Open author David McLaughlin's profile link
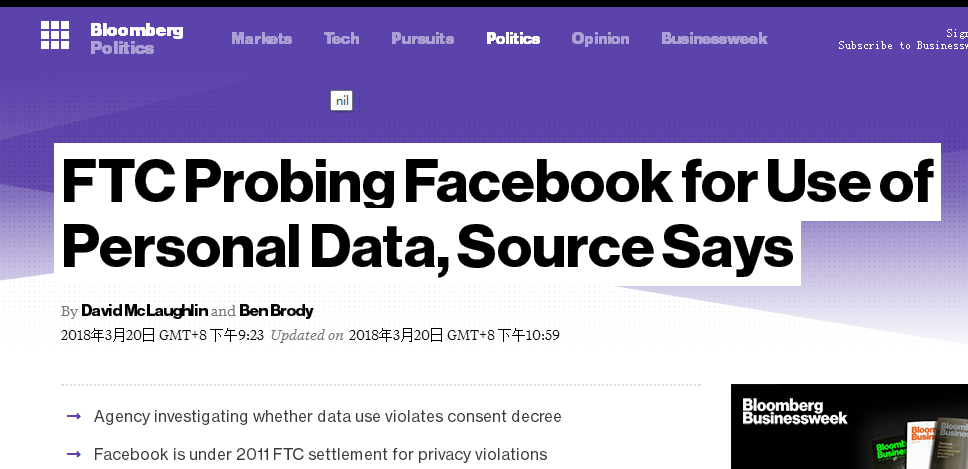This screenshot has height=469, width=968. (x=144, y=310)
